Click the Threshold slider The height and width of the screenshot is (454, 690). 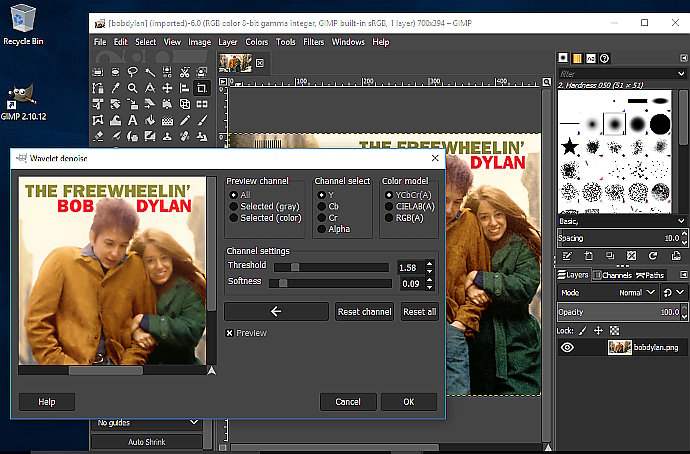(330, 267)
